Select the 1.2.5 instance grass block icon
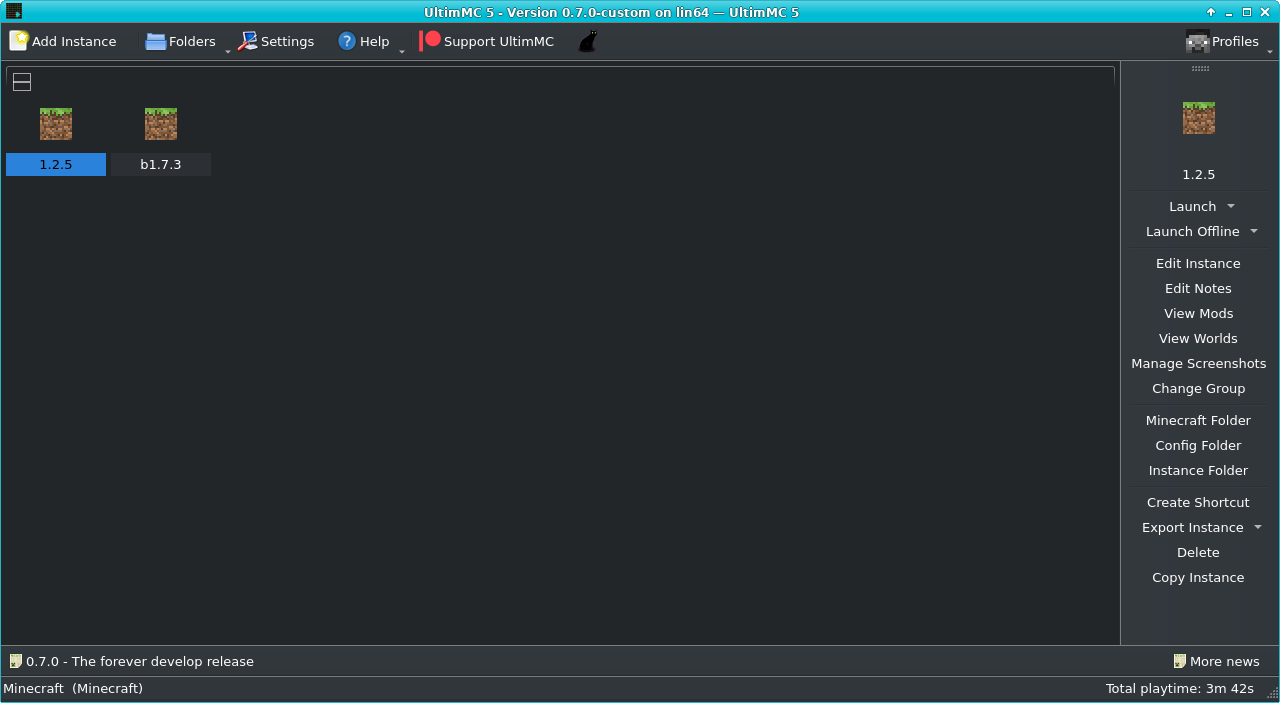Viewport: 1280px width, 703px height. (56, 124)
